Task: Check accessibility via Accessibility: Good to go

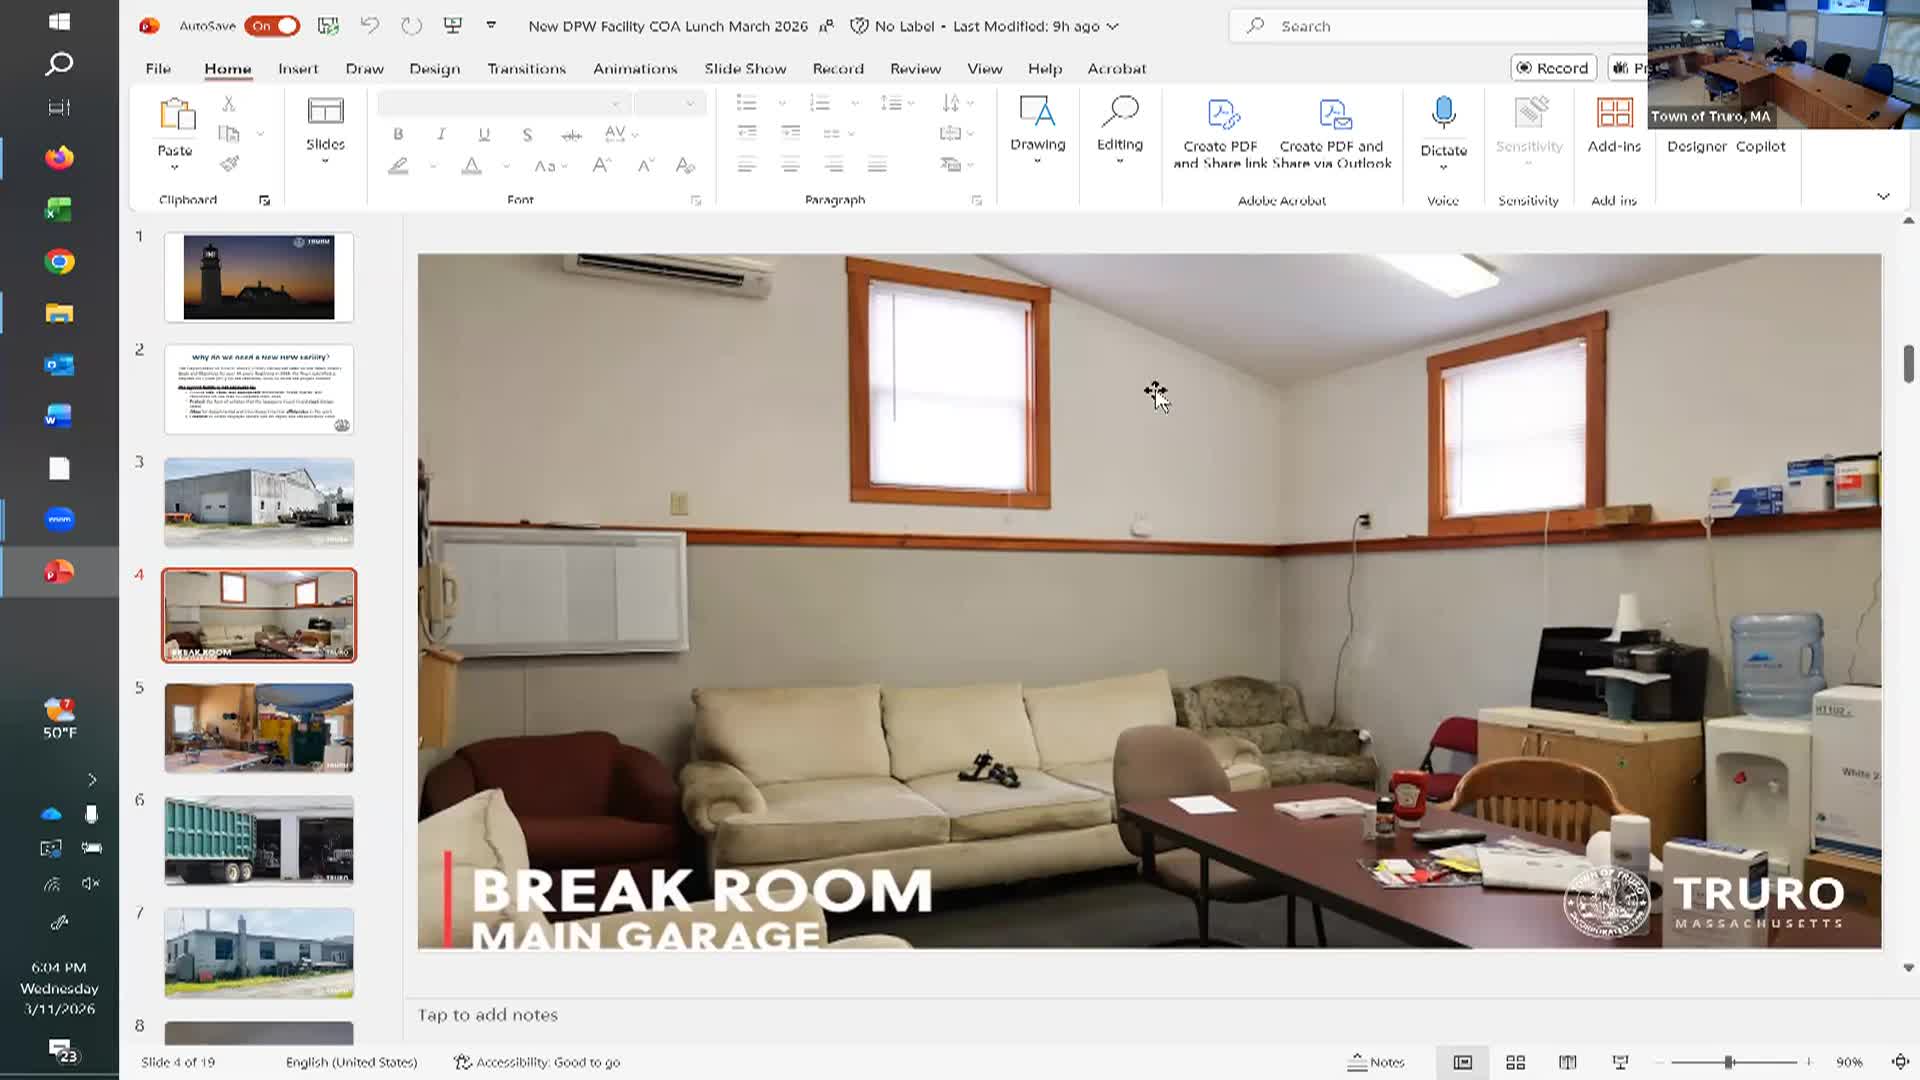Action: click(536, 1062)
